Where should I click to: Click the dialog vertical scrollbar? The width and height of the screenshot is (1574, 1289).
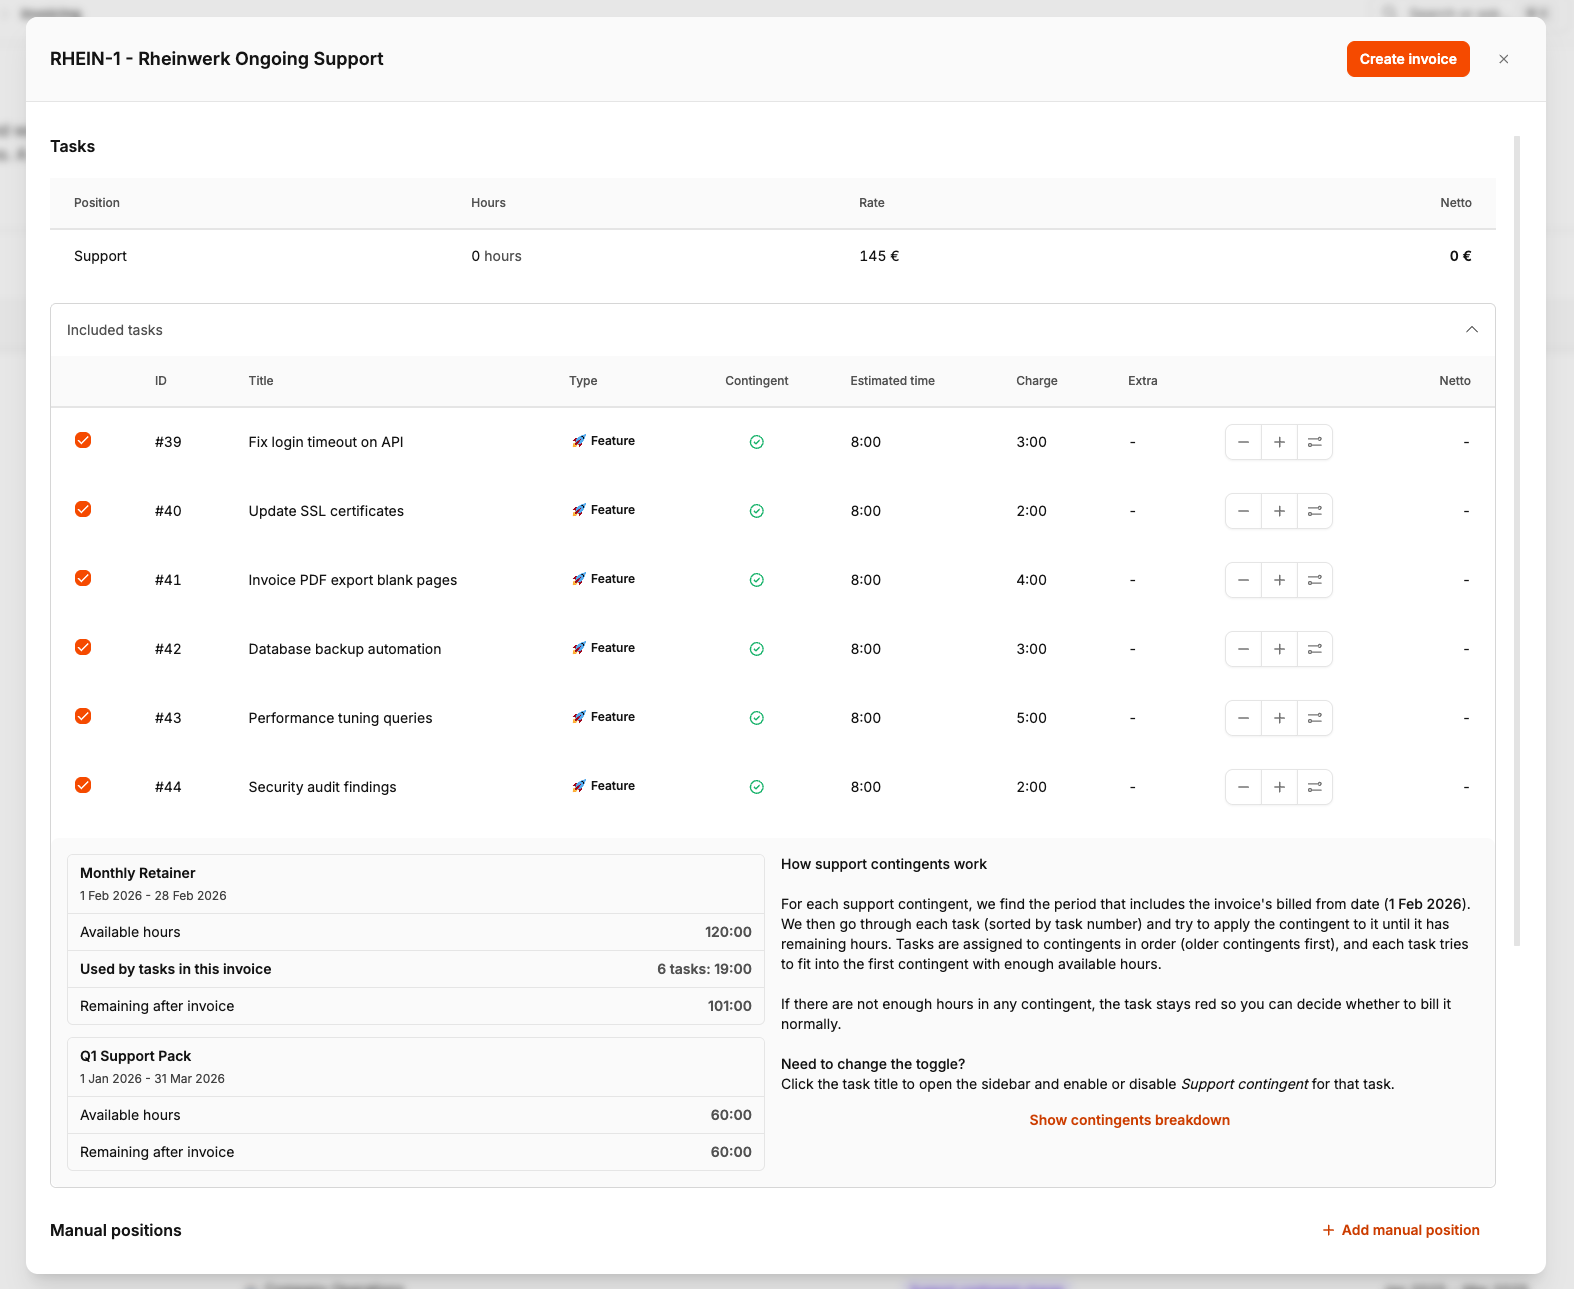[1517, 540]
